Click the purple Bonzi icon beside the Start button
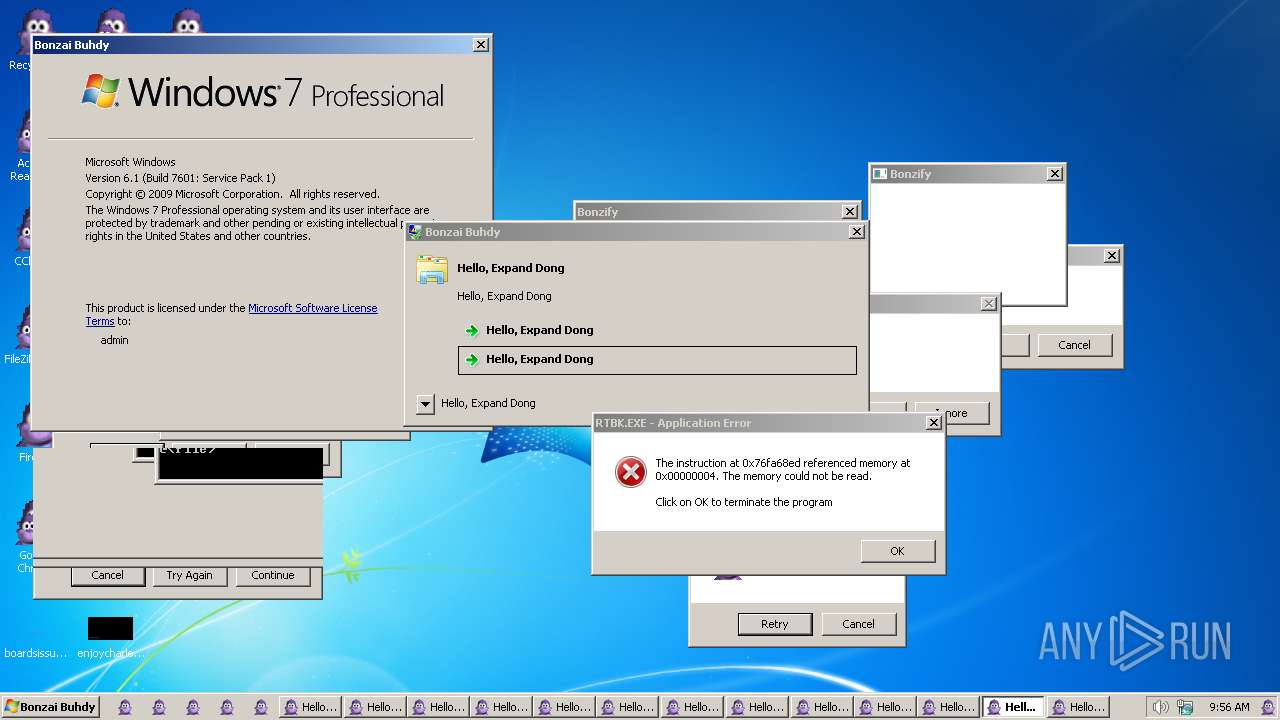Viewport: 1280px width, 720px height. tap(124, 707)
